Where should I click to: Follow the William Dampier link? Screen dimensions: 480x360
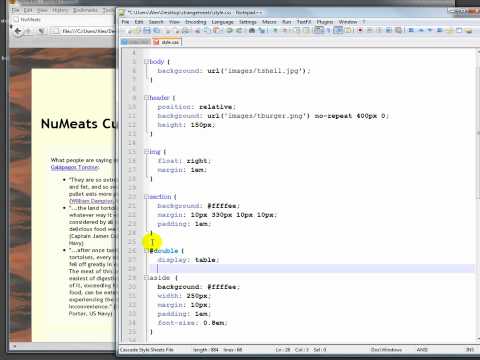(x=91, y=201)
